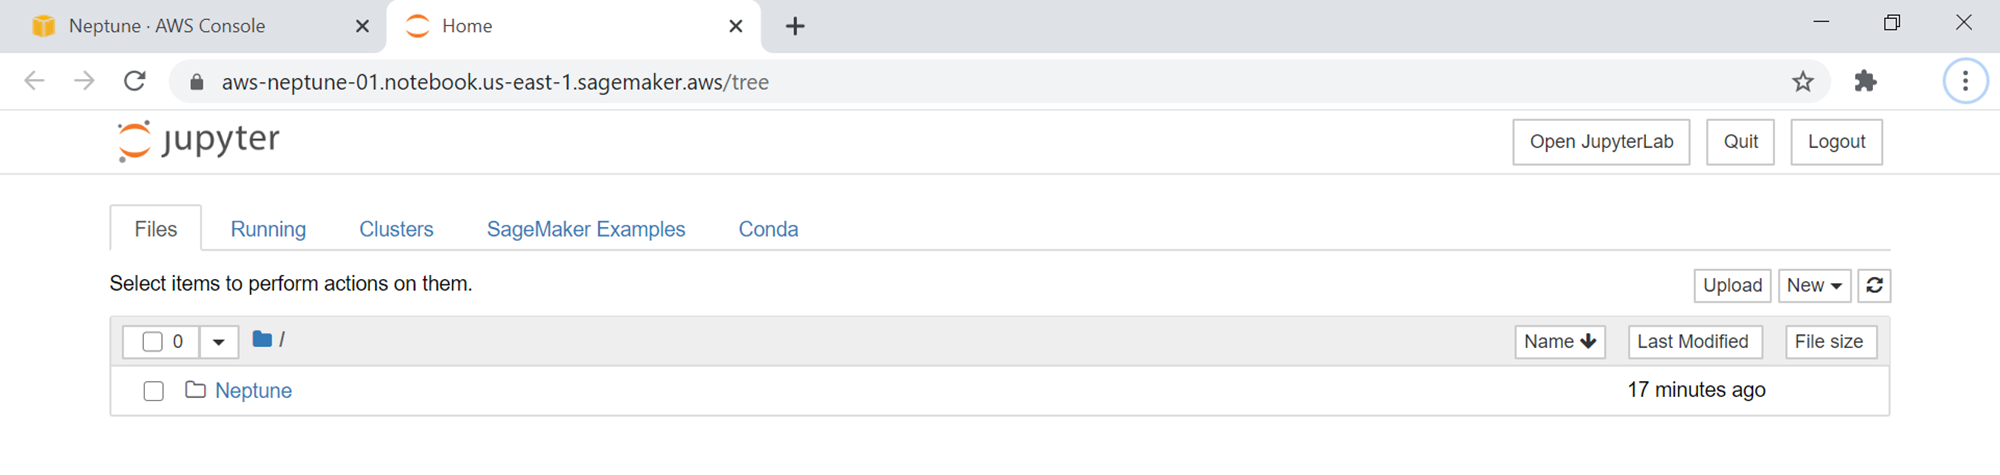Click Open JupyterLab button
2000x475 pixels.
[1600, 142]
